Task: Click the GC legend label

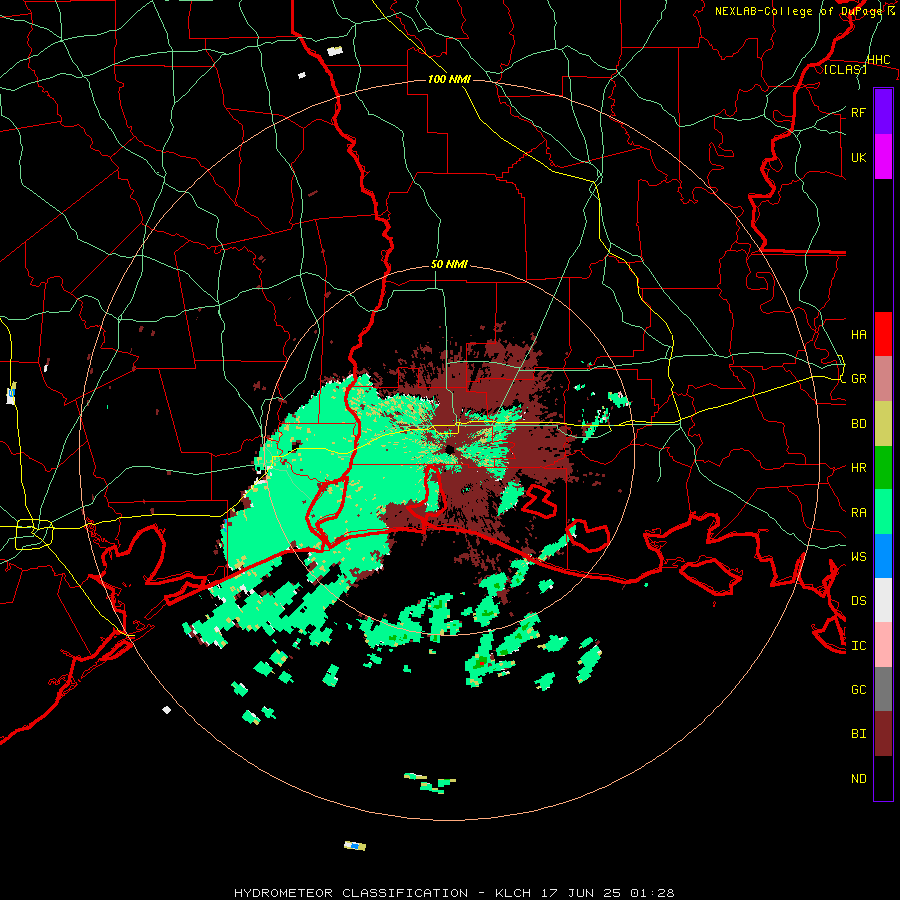Action: pyautogui.click(x=858, y=689)
